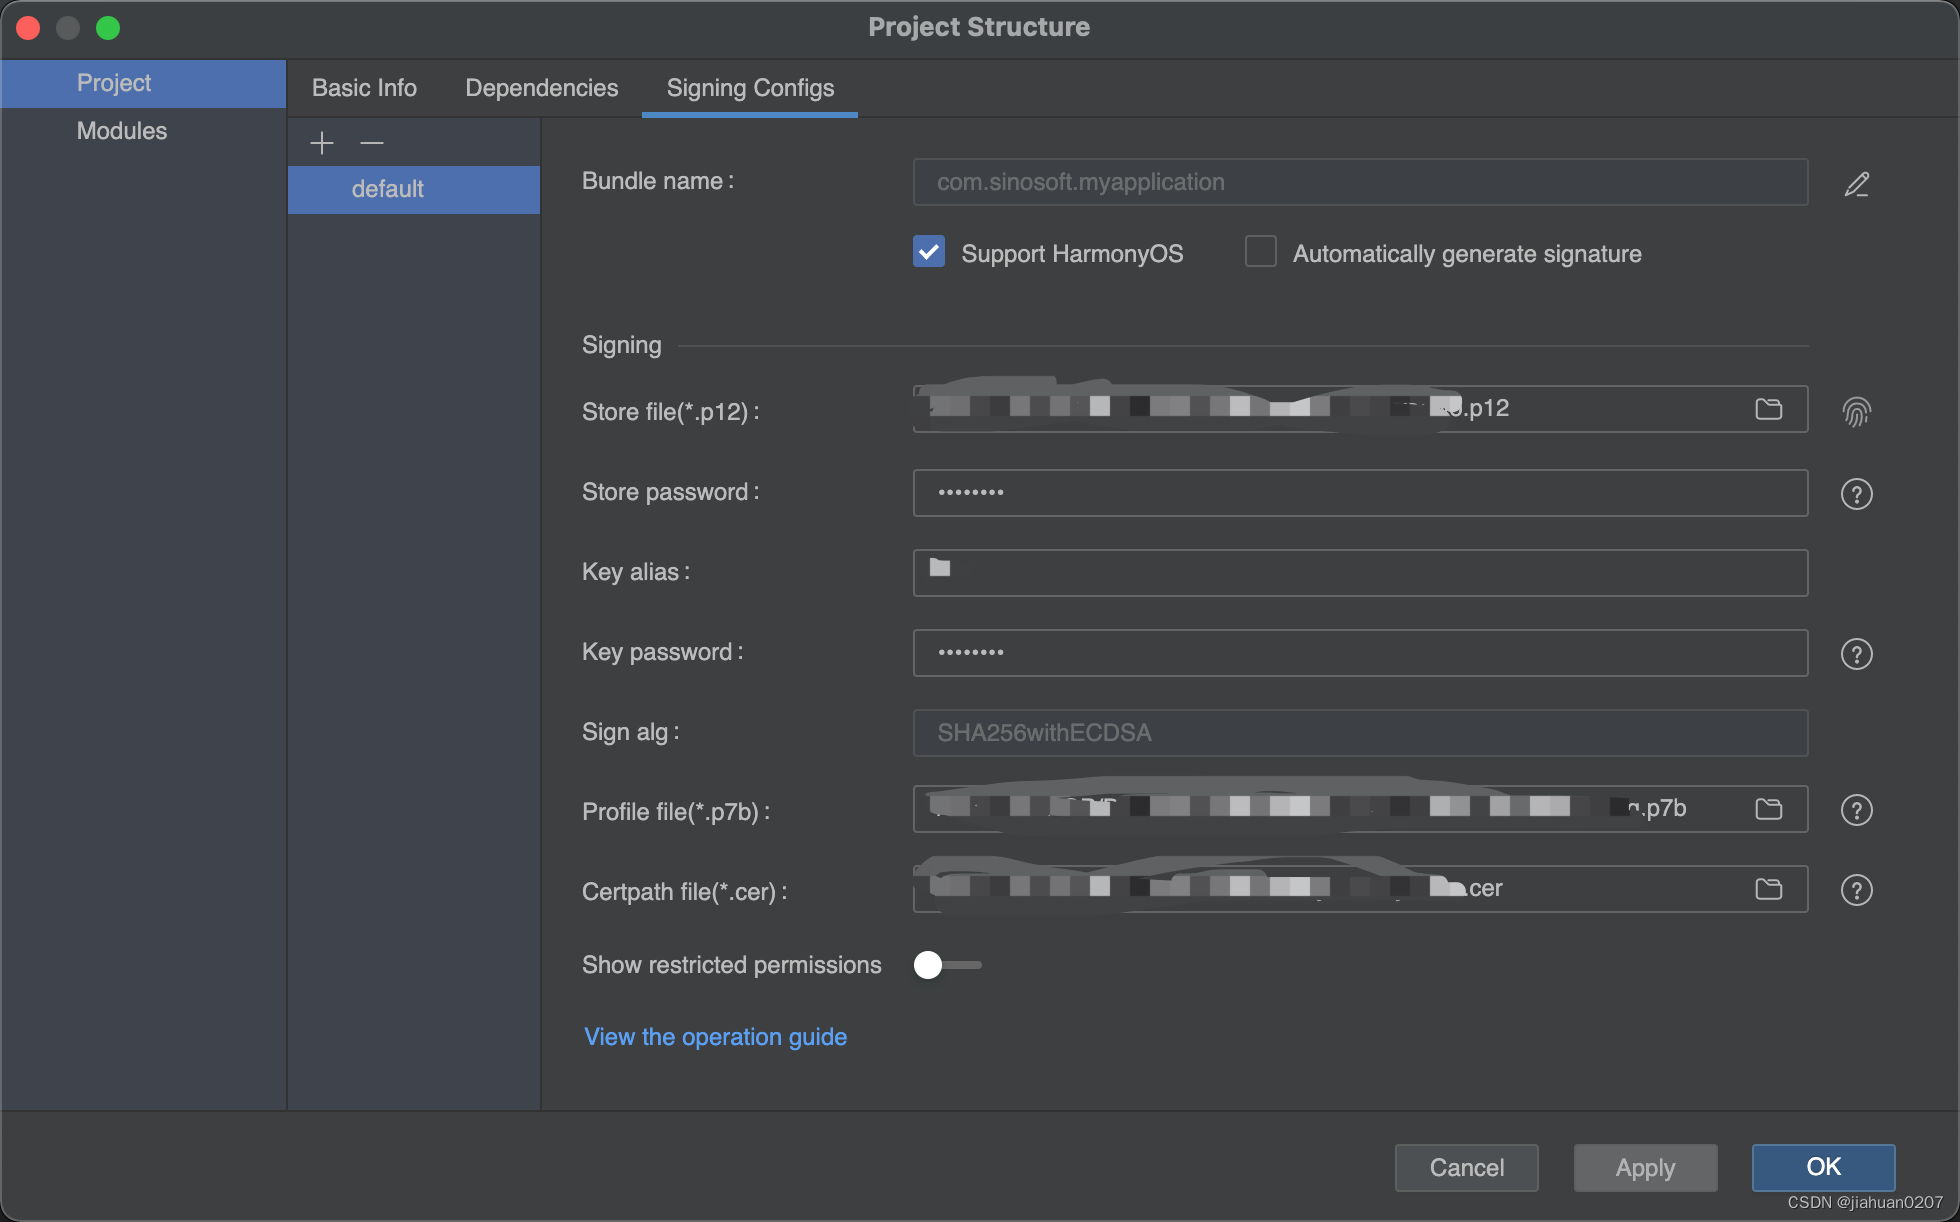1960x1222 pixels.
Task: Click the Sign alg field
Action: click(1361, 733)
